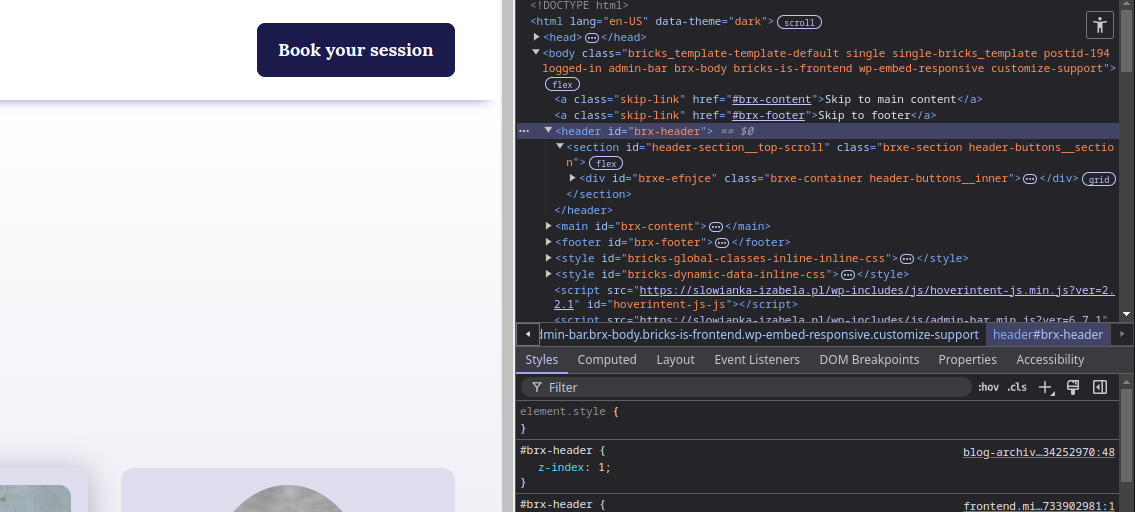1135x512 pixels.
Task: Open the three-dot menu beside the header node
Action: 524,131
